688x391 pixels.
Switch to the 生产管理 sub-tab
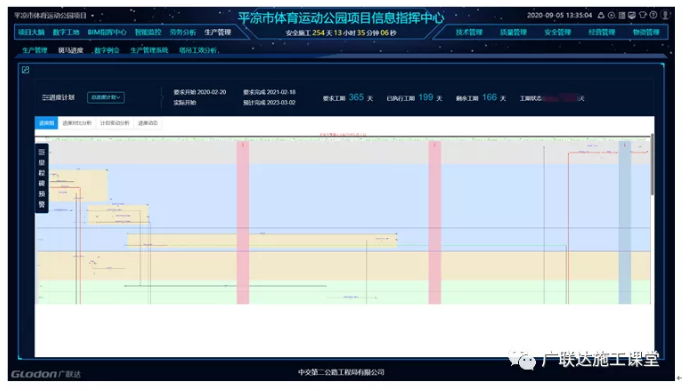tap(35, 50)
